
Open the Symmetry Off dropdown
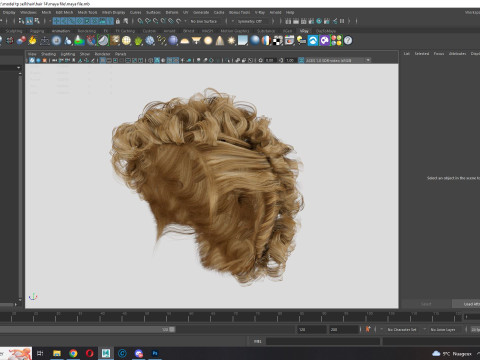coord(250,21)
